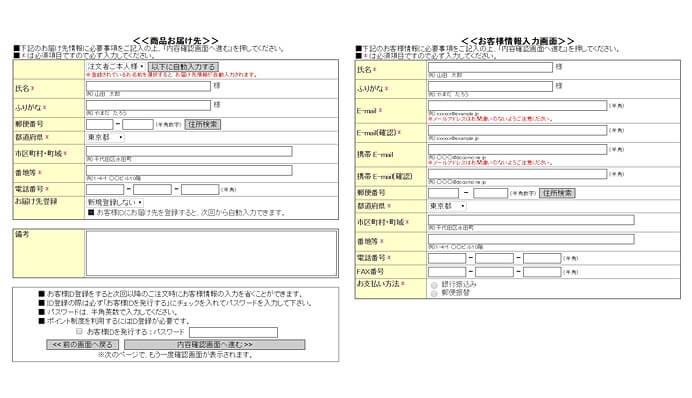Image resolution: width=692 pixels, height=398 pixels.
Task: Click middle 電話番号 box in 商品お届け先 form
Action: 152,190
